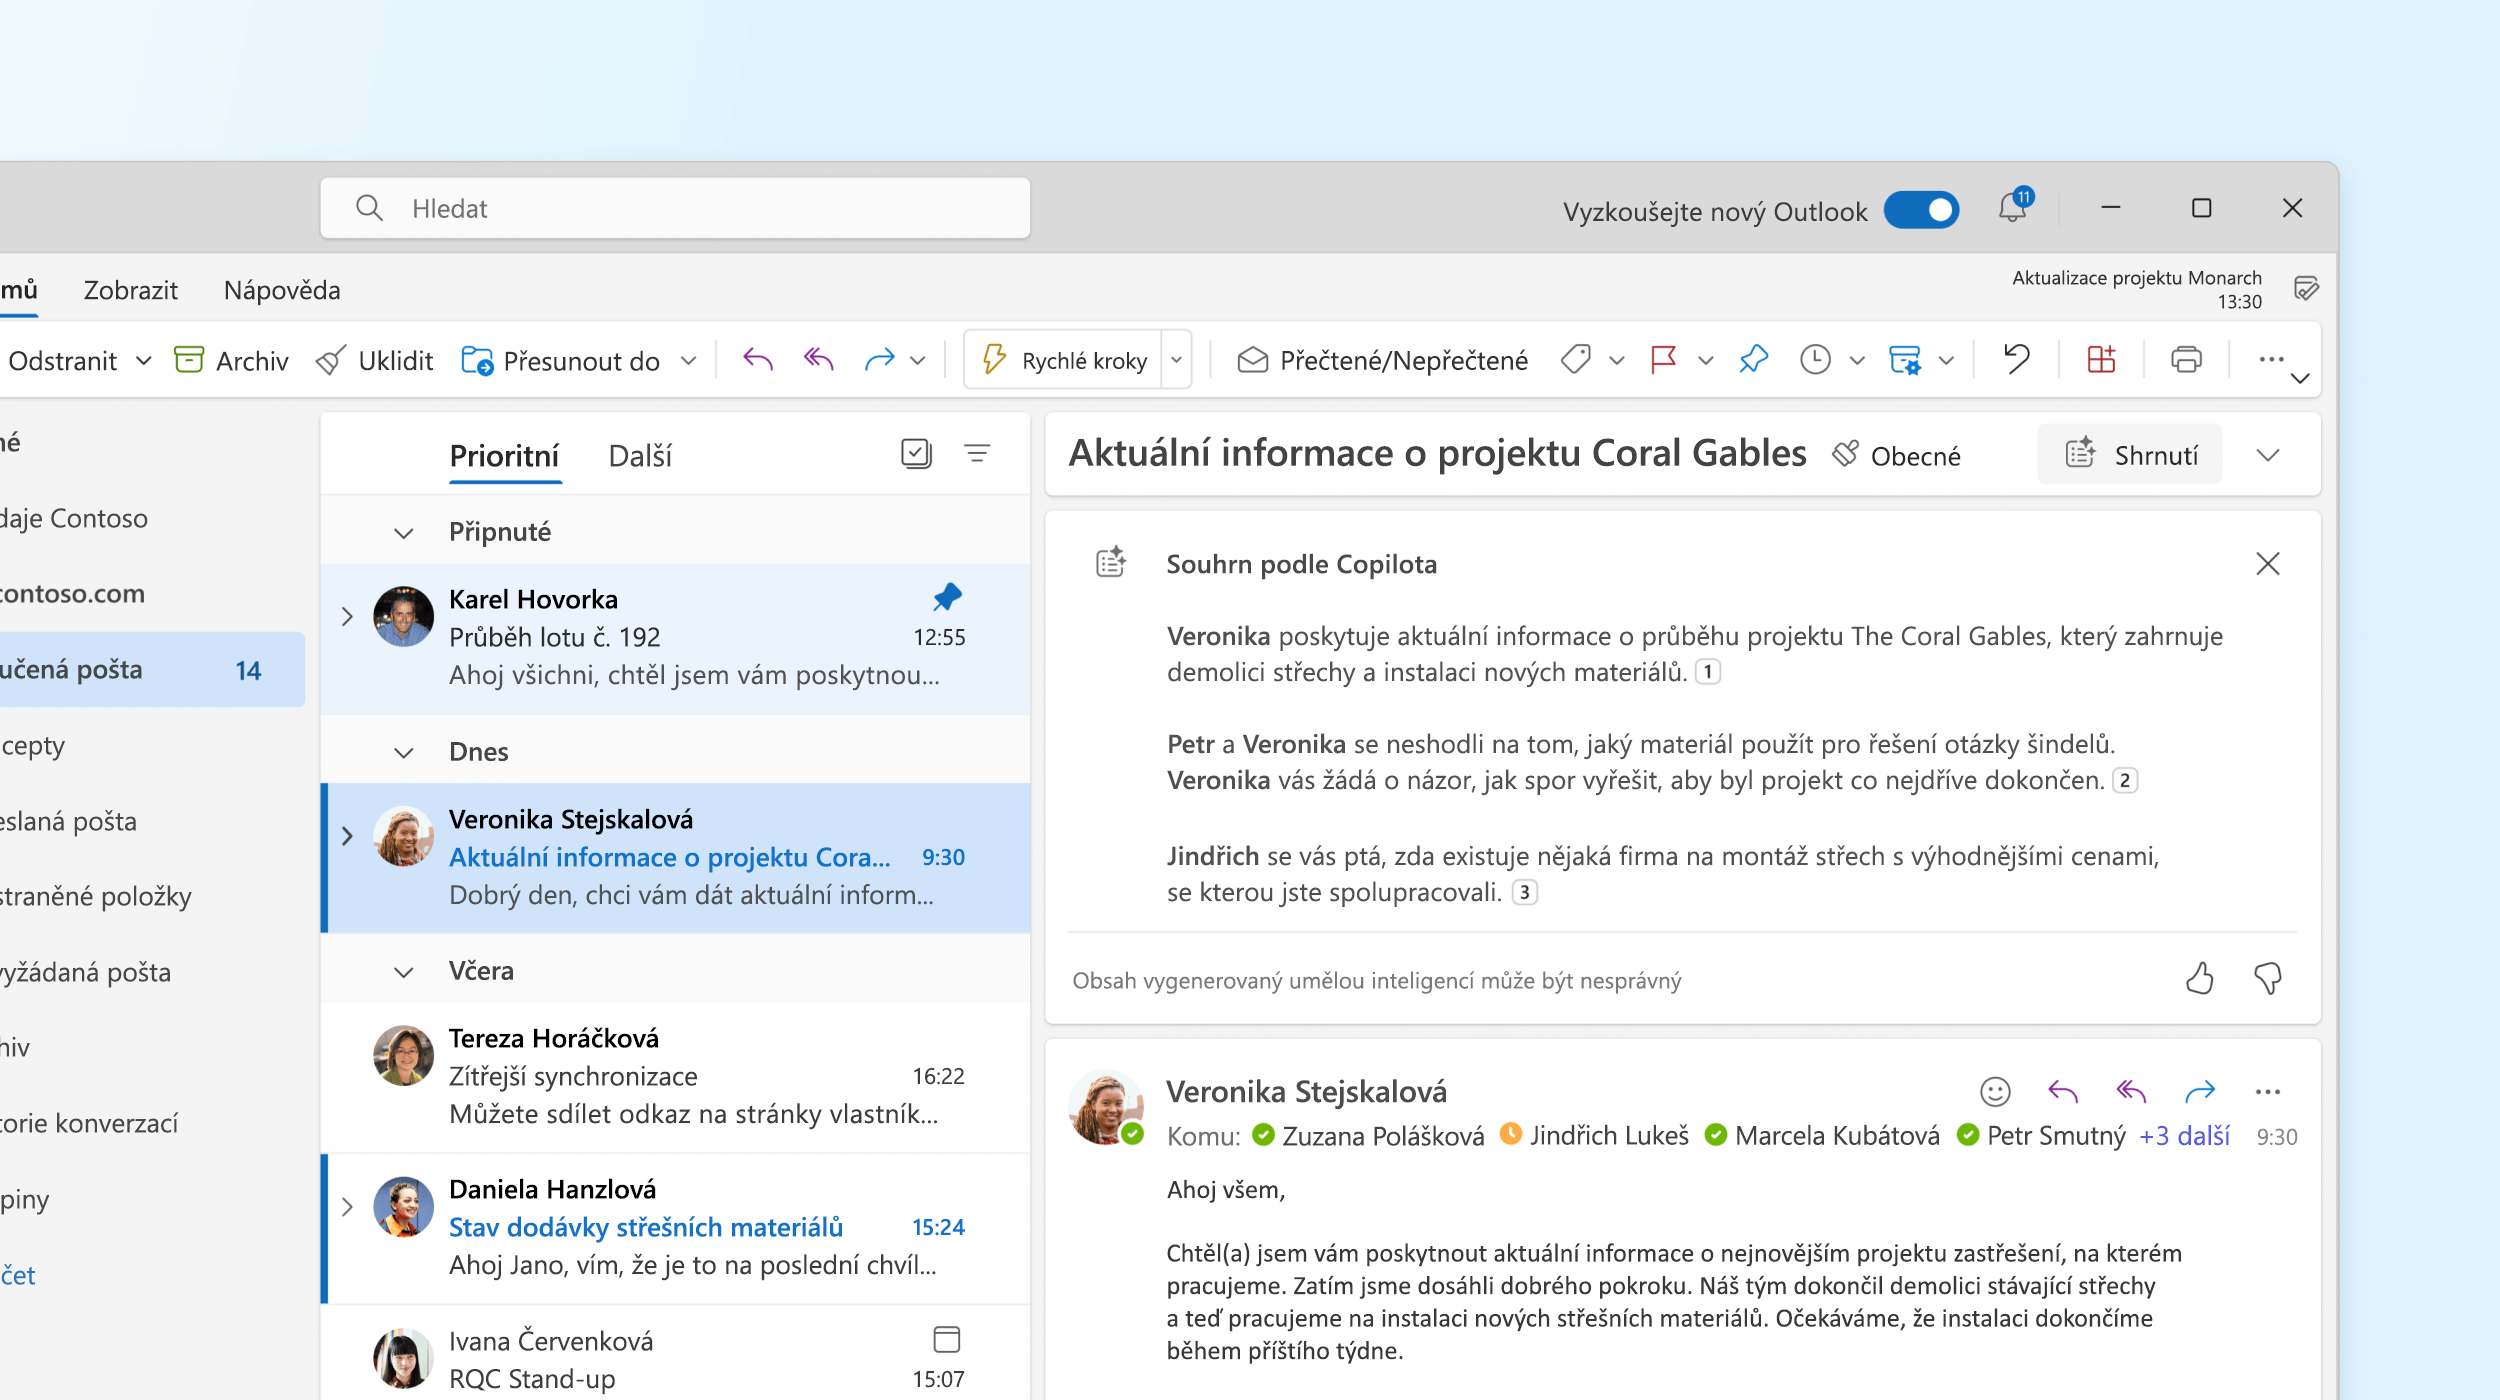Click Copilot summary icon in Souhrn header
The width and height of the screenshot is (2500, 1400).
pos(1110,563)
